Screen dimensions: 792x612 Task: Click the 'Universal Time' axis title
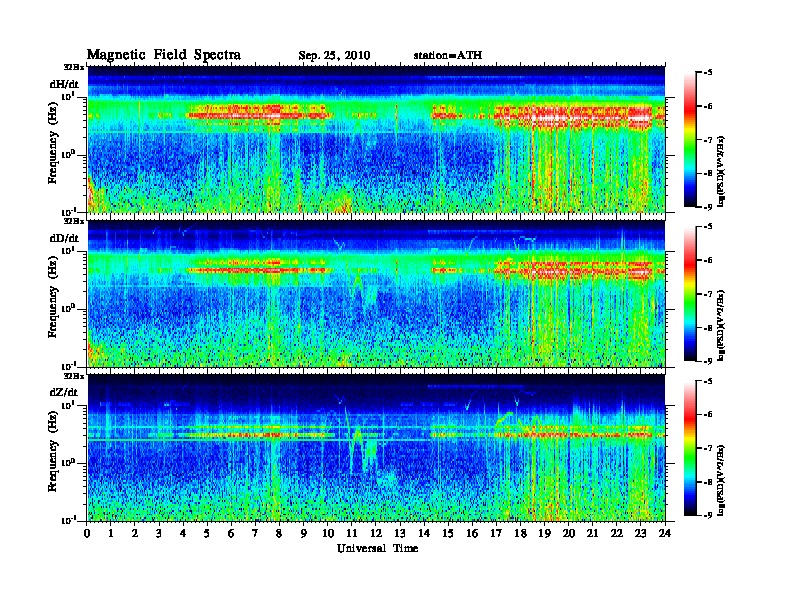click(x=377, y=548)
